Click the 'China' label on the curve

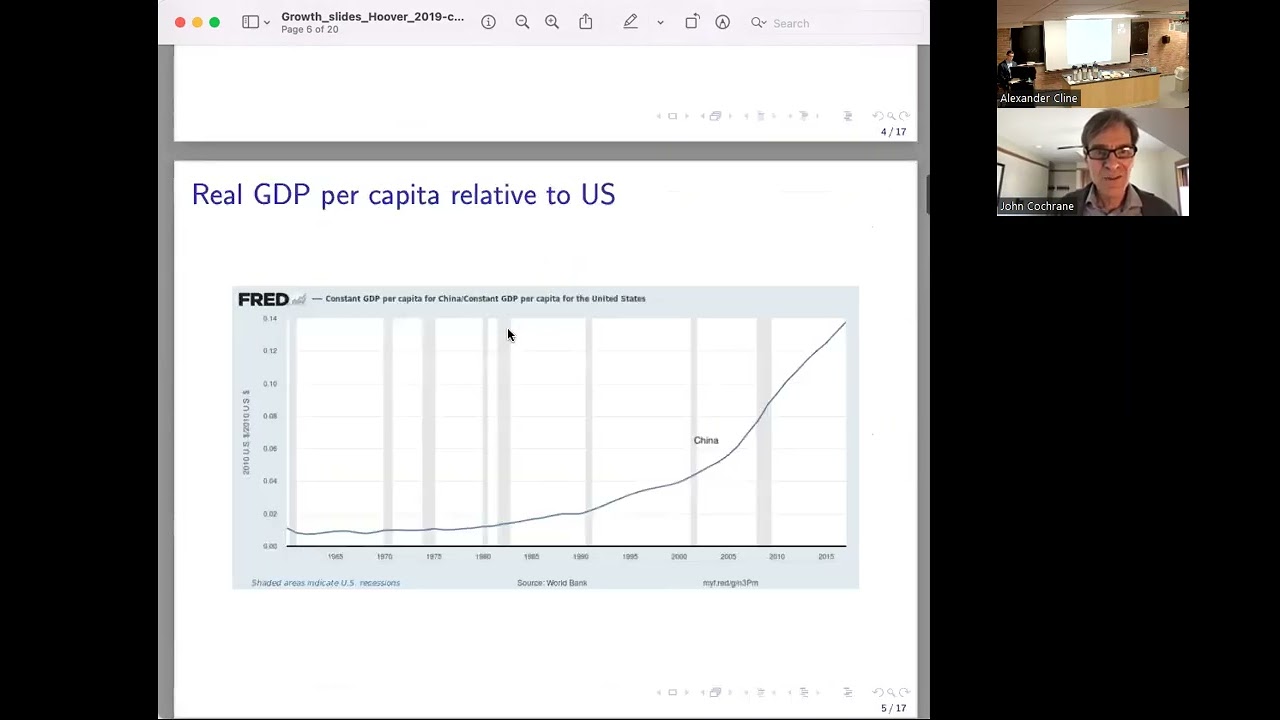(706, 440)
